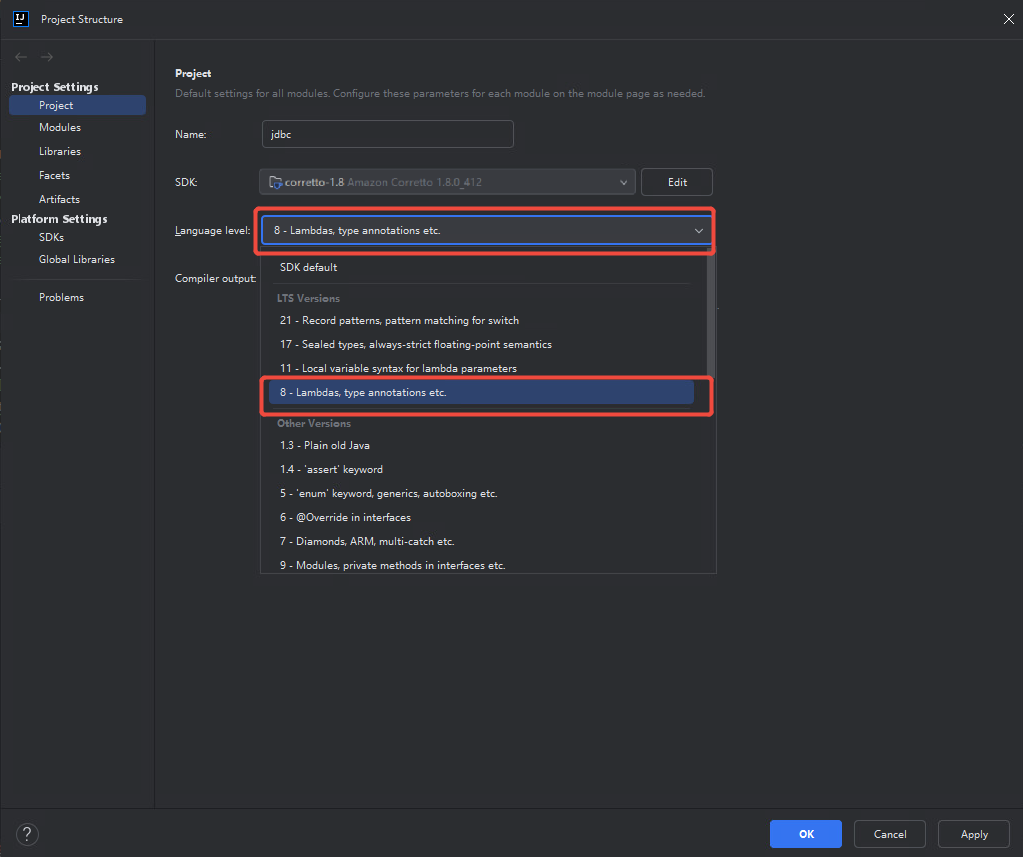Select 1.4 - 'assert' keyword level
This screenshot has width=1023, height=857.
[481, 470]
